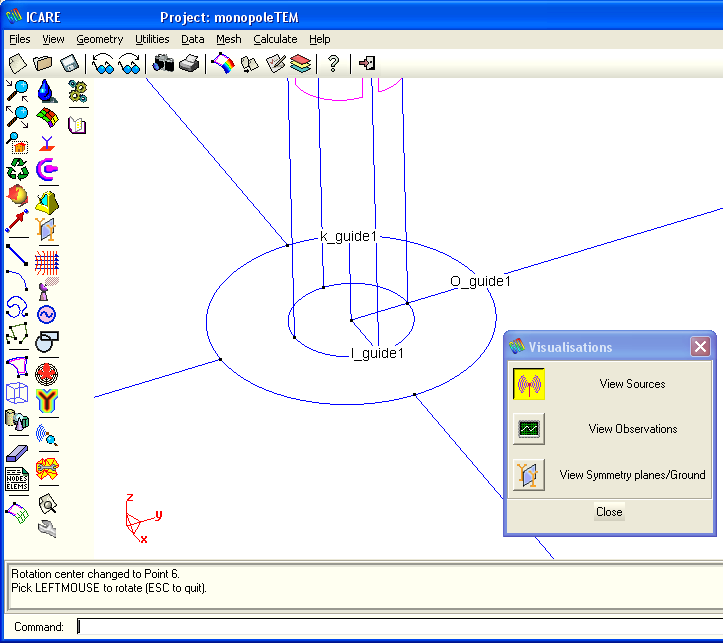Toggle View Observations in Visualisations

(x=529, y=429)
